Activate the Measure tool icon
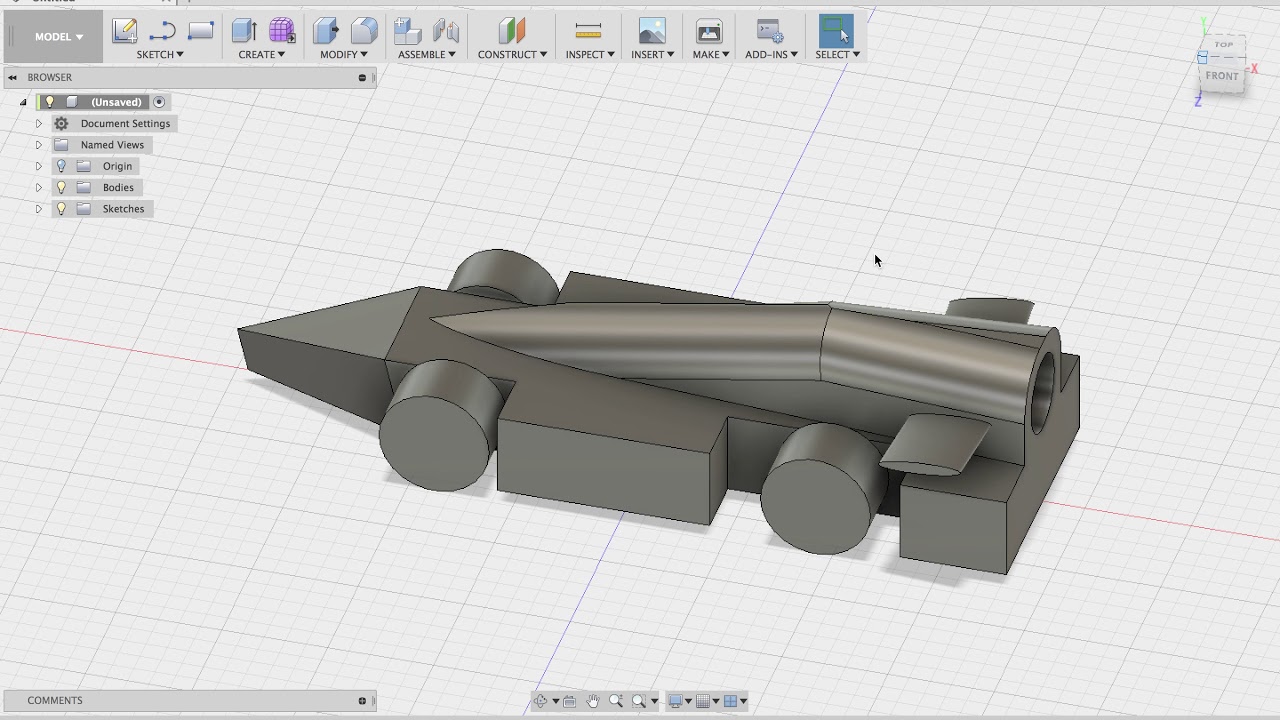The width and height of the screenshot is (1280, 720). pos(589,31)
